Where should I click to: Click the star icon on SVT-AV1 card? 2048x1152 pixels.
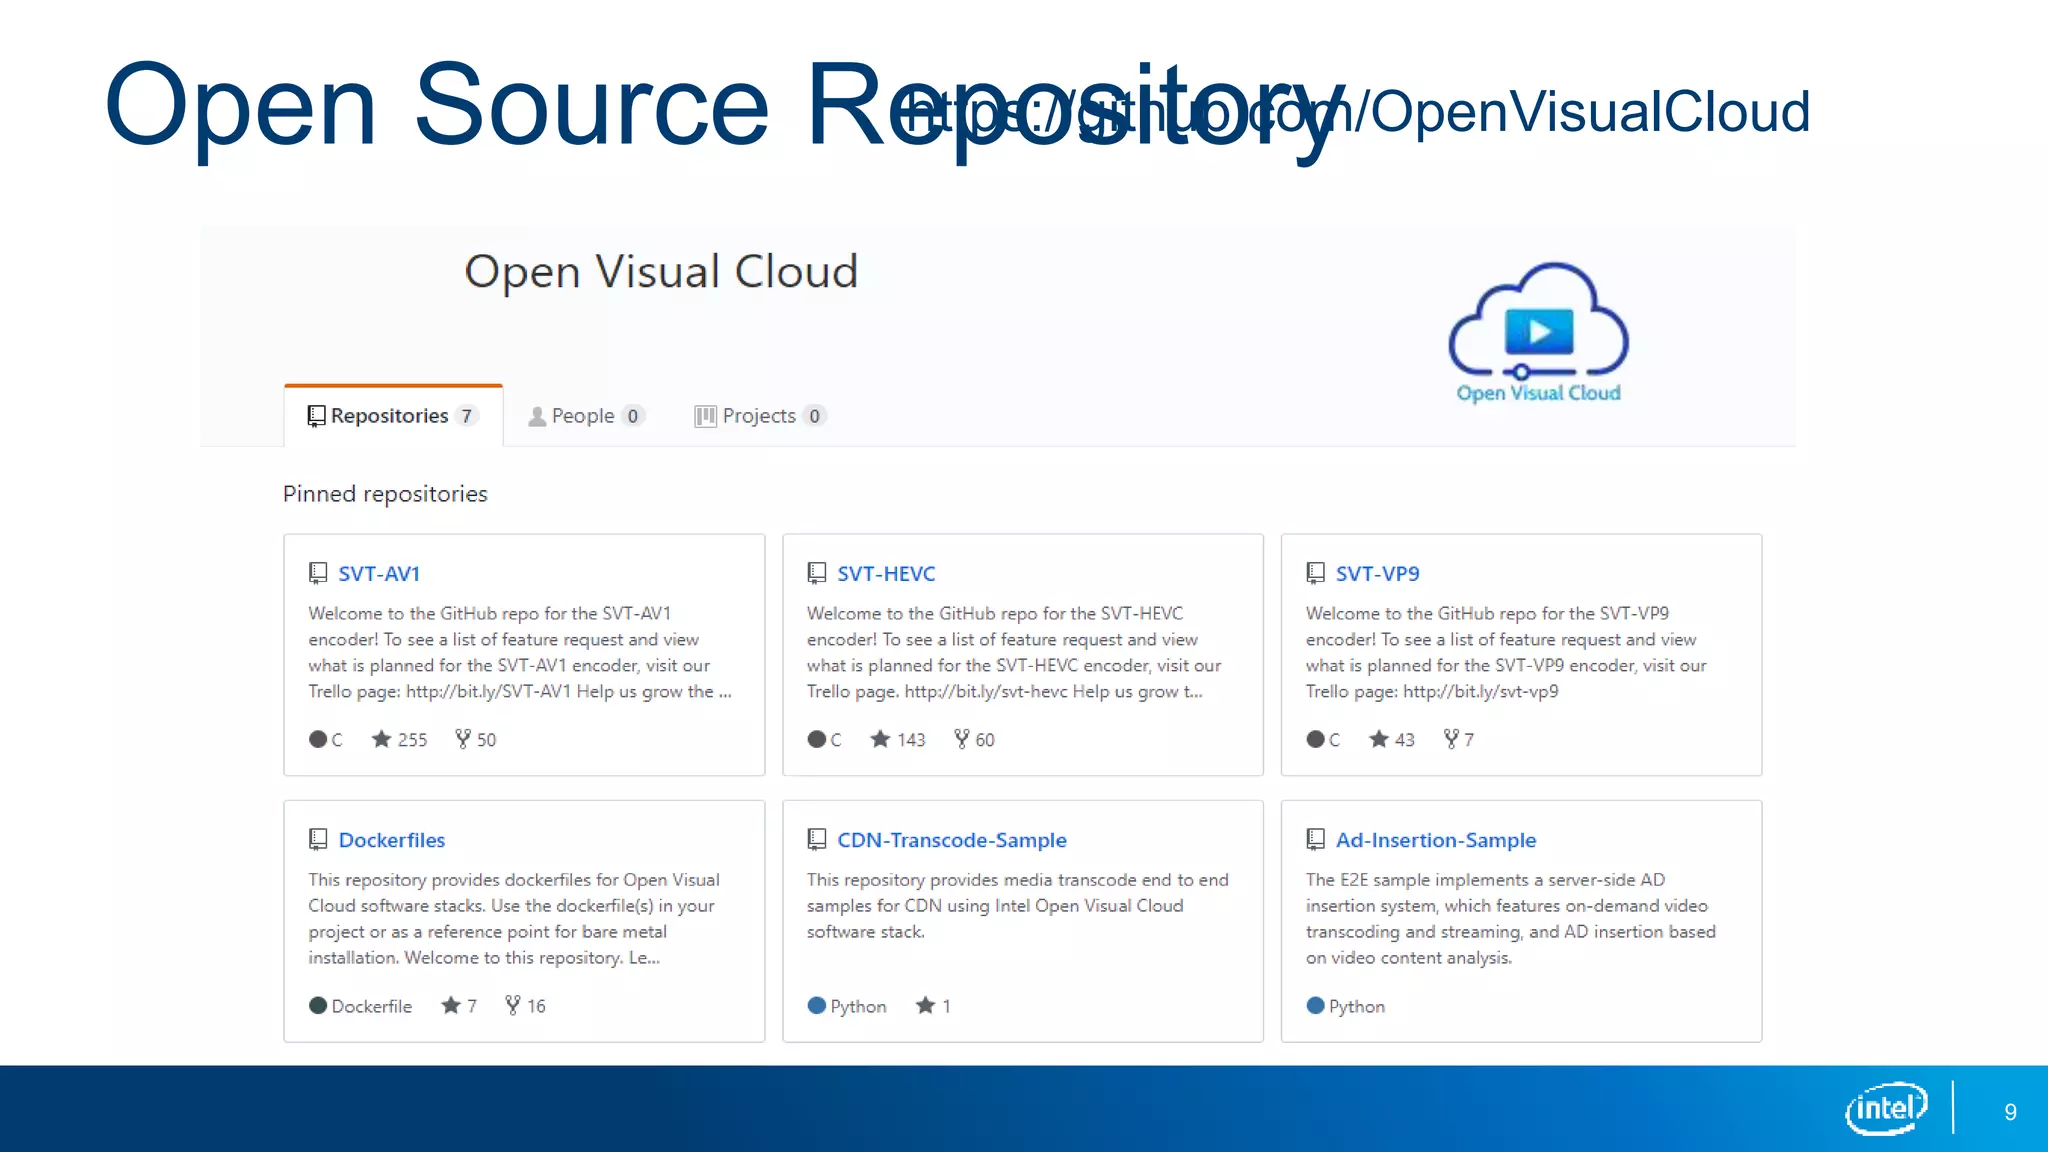point(381,739)
